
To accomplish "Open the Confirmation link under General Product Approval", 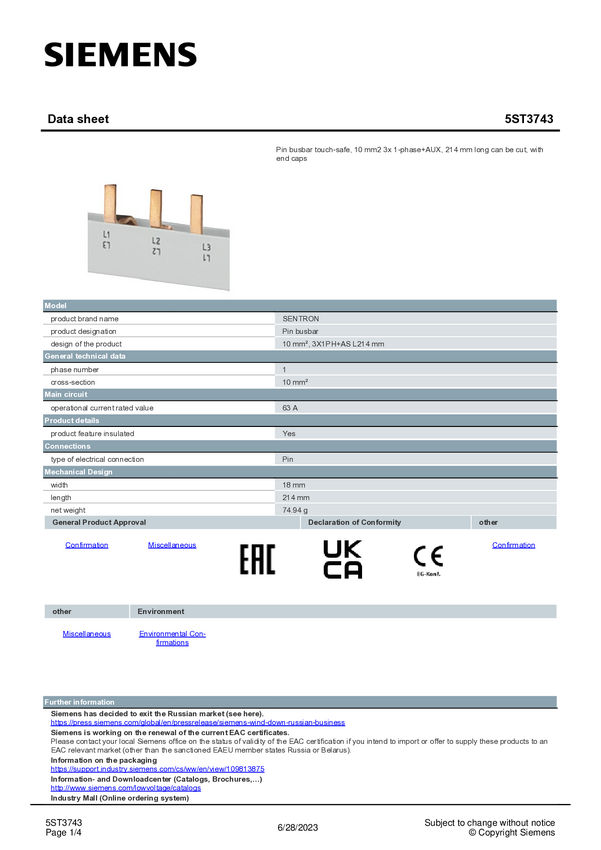I will pos(87,545).
